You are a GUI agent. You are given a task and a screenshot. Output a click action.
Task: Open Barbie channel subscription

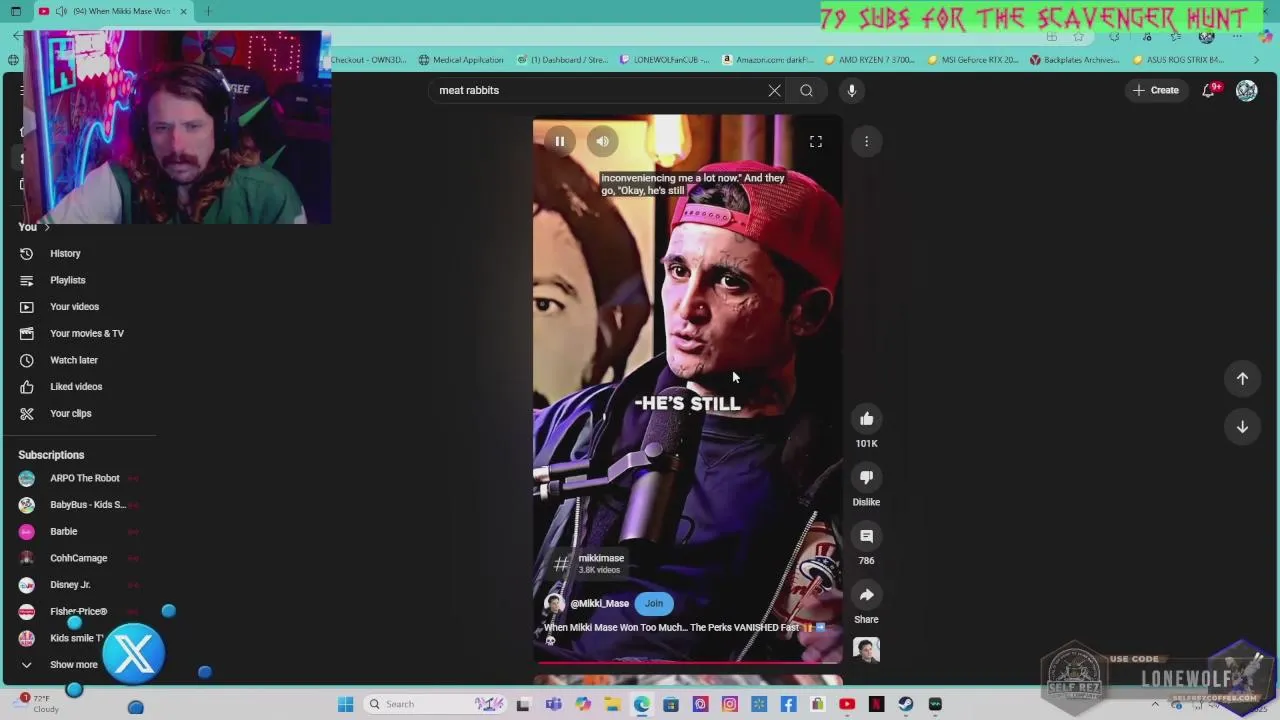pos(63,531)
